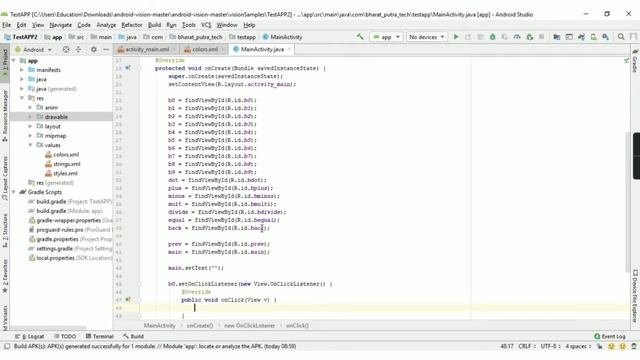Open Project Structure from the toolbar folder icon

(557, 37)
